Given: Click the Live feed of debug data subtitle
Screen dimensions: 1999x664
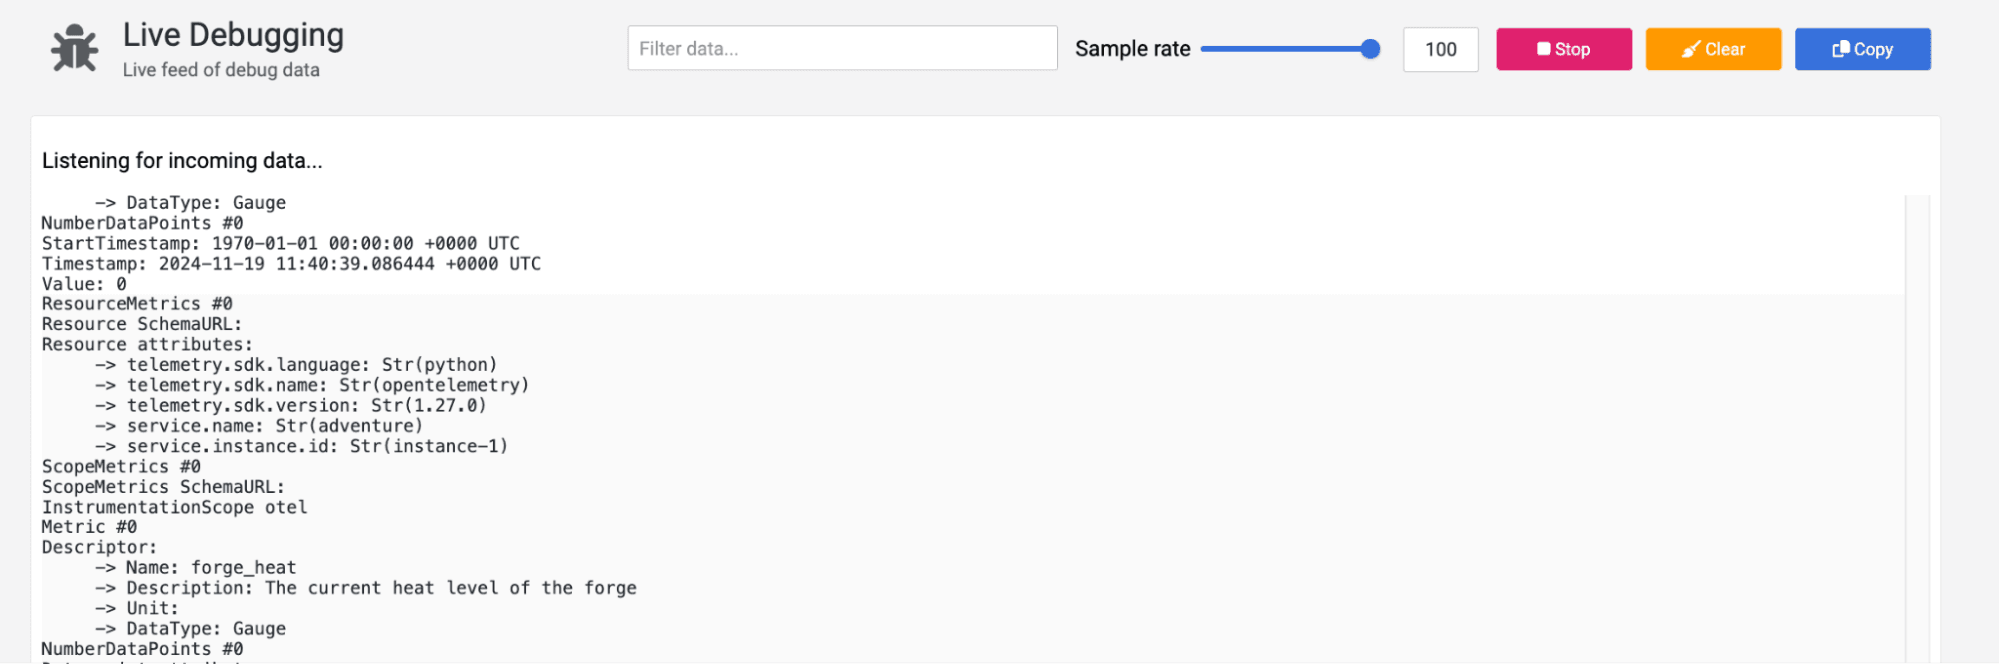Looking at the screenshot, I should click(x=220, y=69).
